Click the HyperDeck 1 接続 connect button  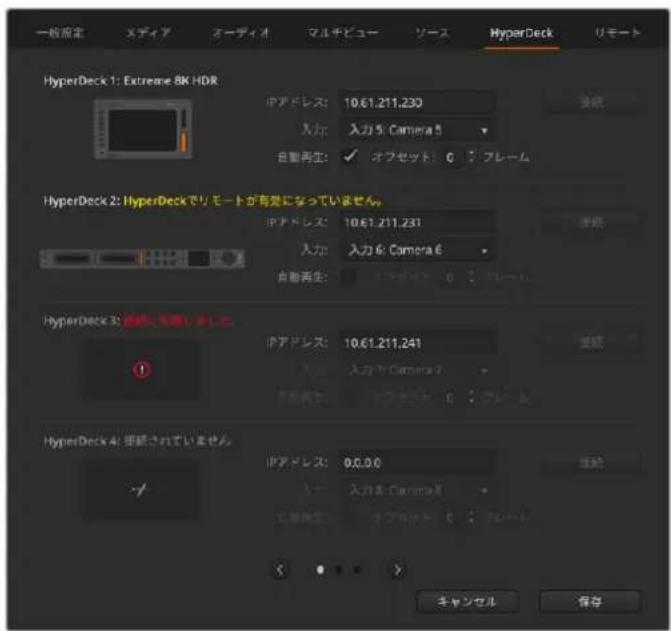[x=592, y=102]
